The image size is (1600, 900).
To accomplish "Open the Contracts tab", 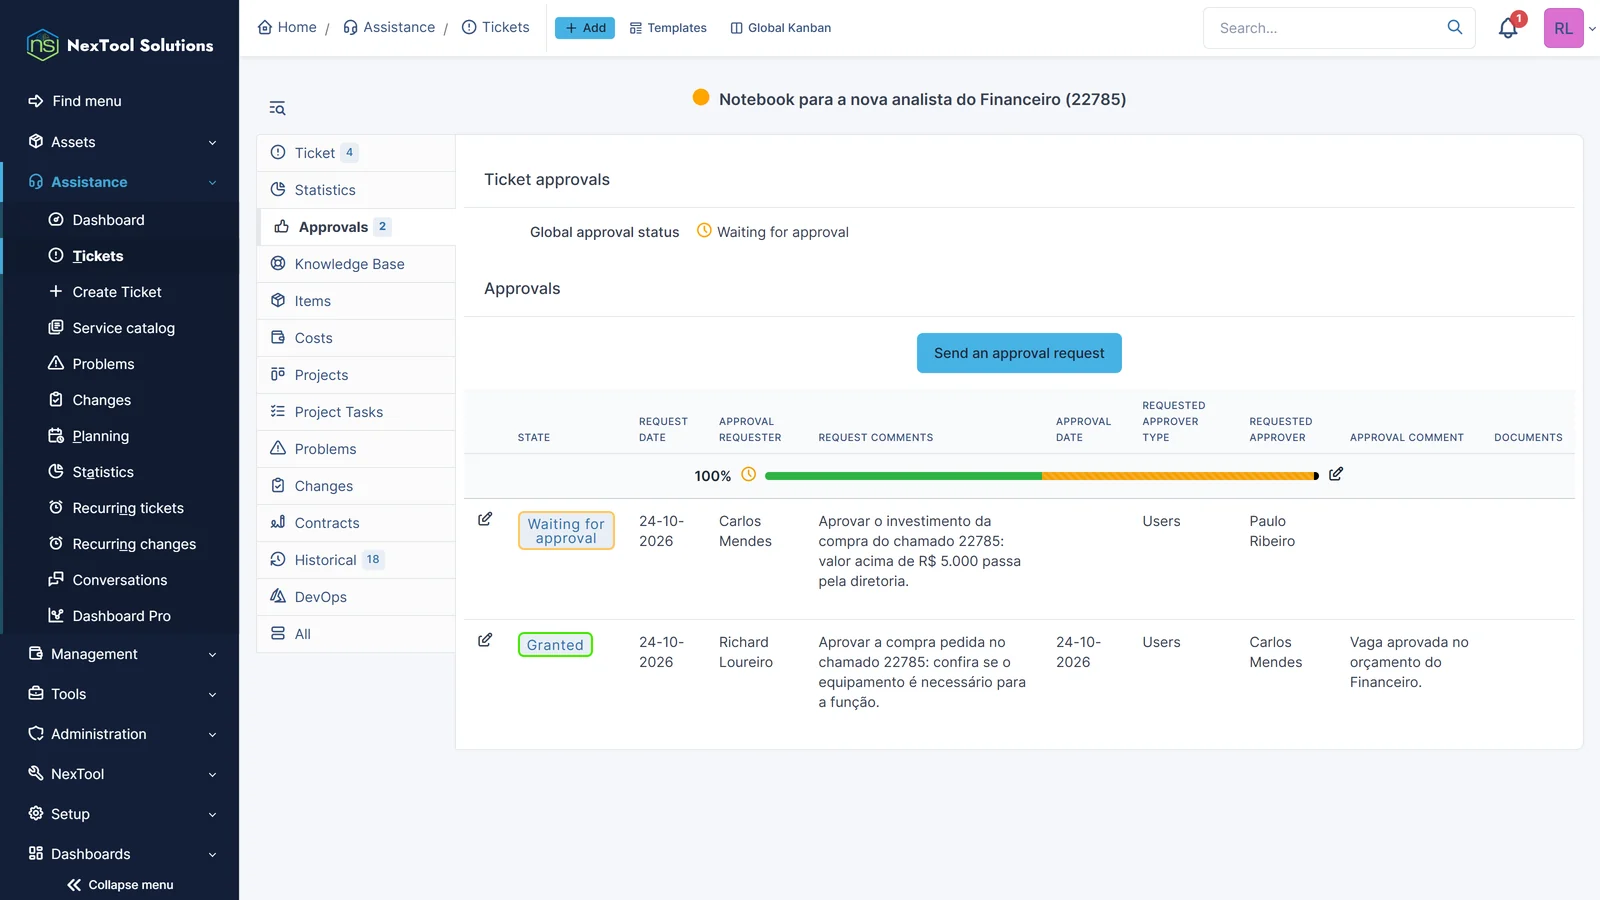I will [x=356, y=523].
